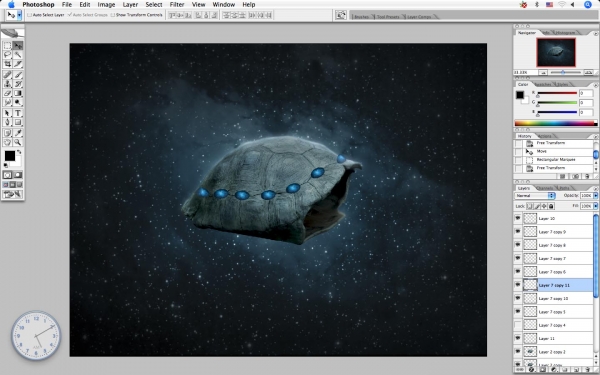This screenshot has width=600, height=375.
Task: Switch to the Actions tab
Action: click(545, 136)
